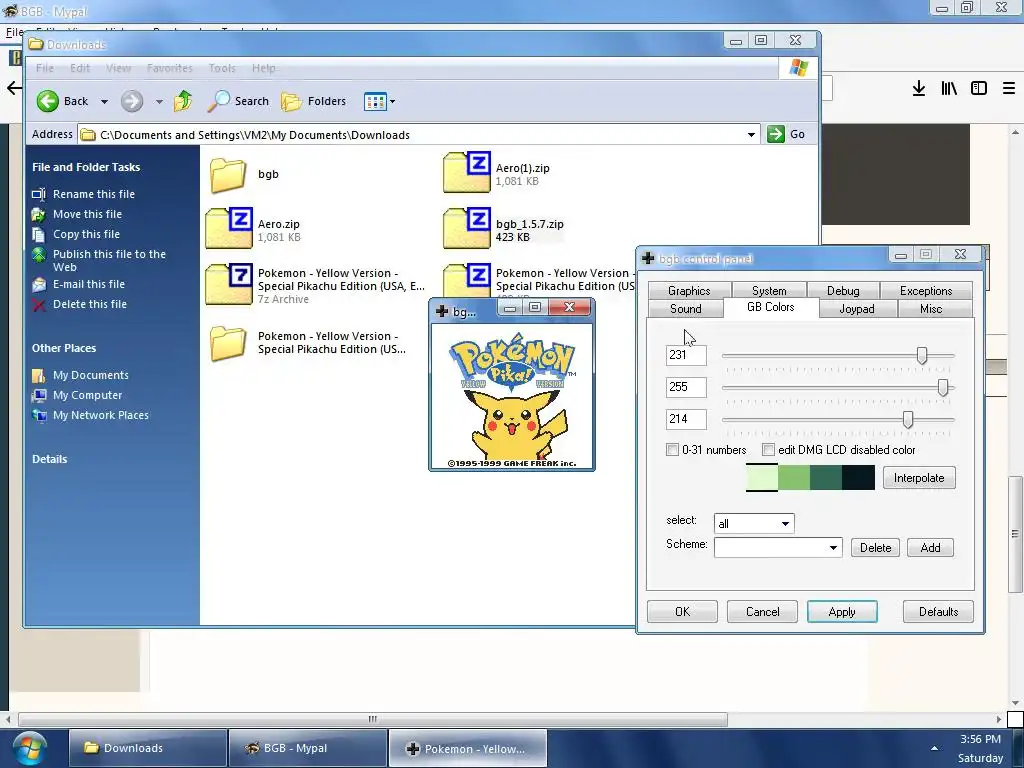Switch to the Graphics tab
1024x768 pixels.
(x=689, y=291)
